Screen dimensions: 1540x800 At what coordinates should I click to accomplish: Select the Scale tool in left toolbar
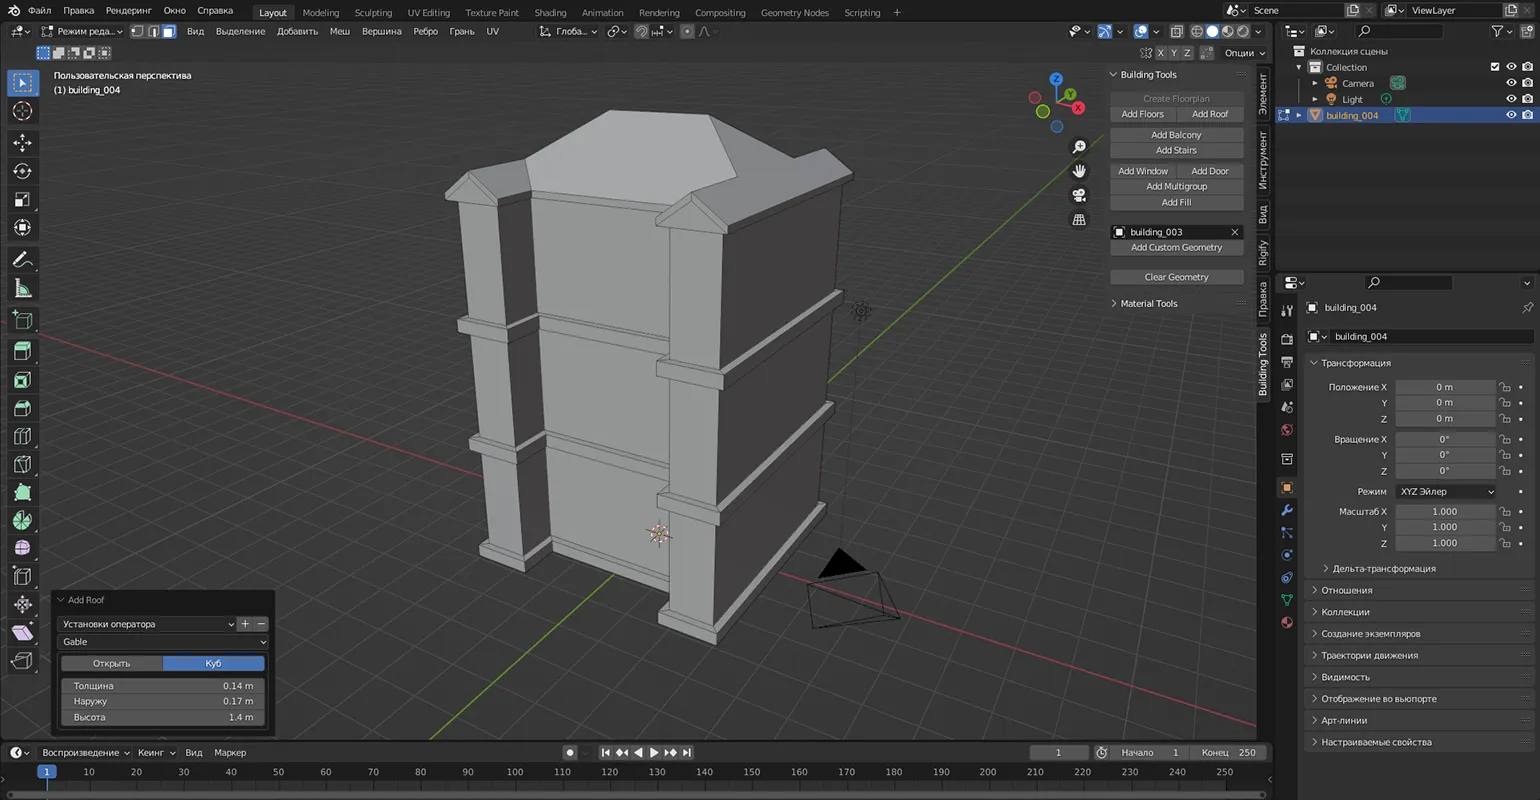tap(22, 200)
